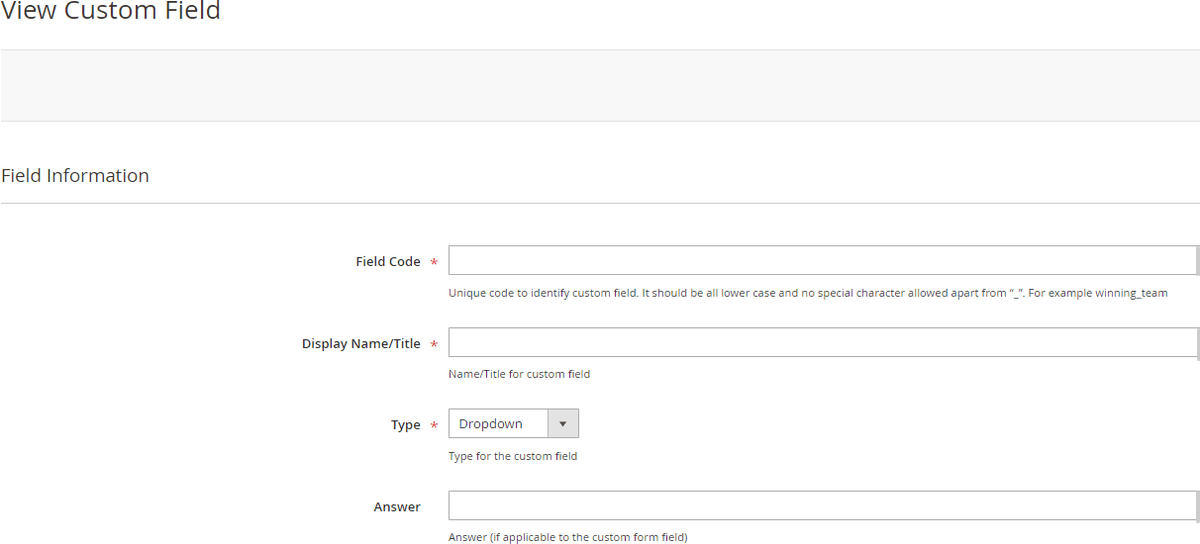The width and height of the screenshot is (1200, 544).
Task: Click the red asterisk beside Field Code
Action: tap(434, 263)
